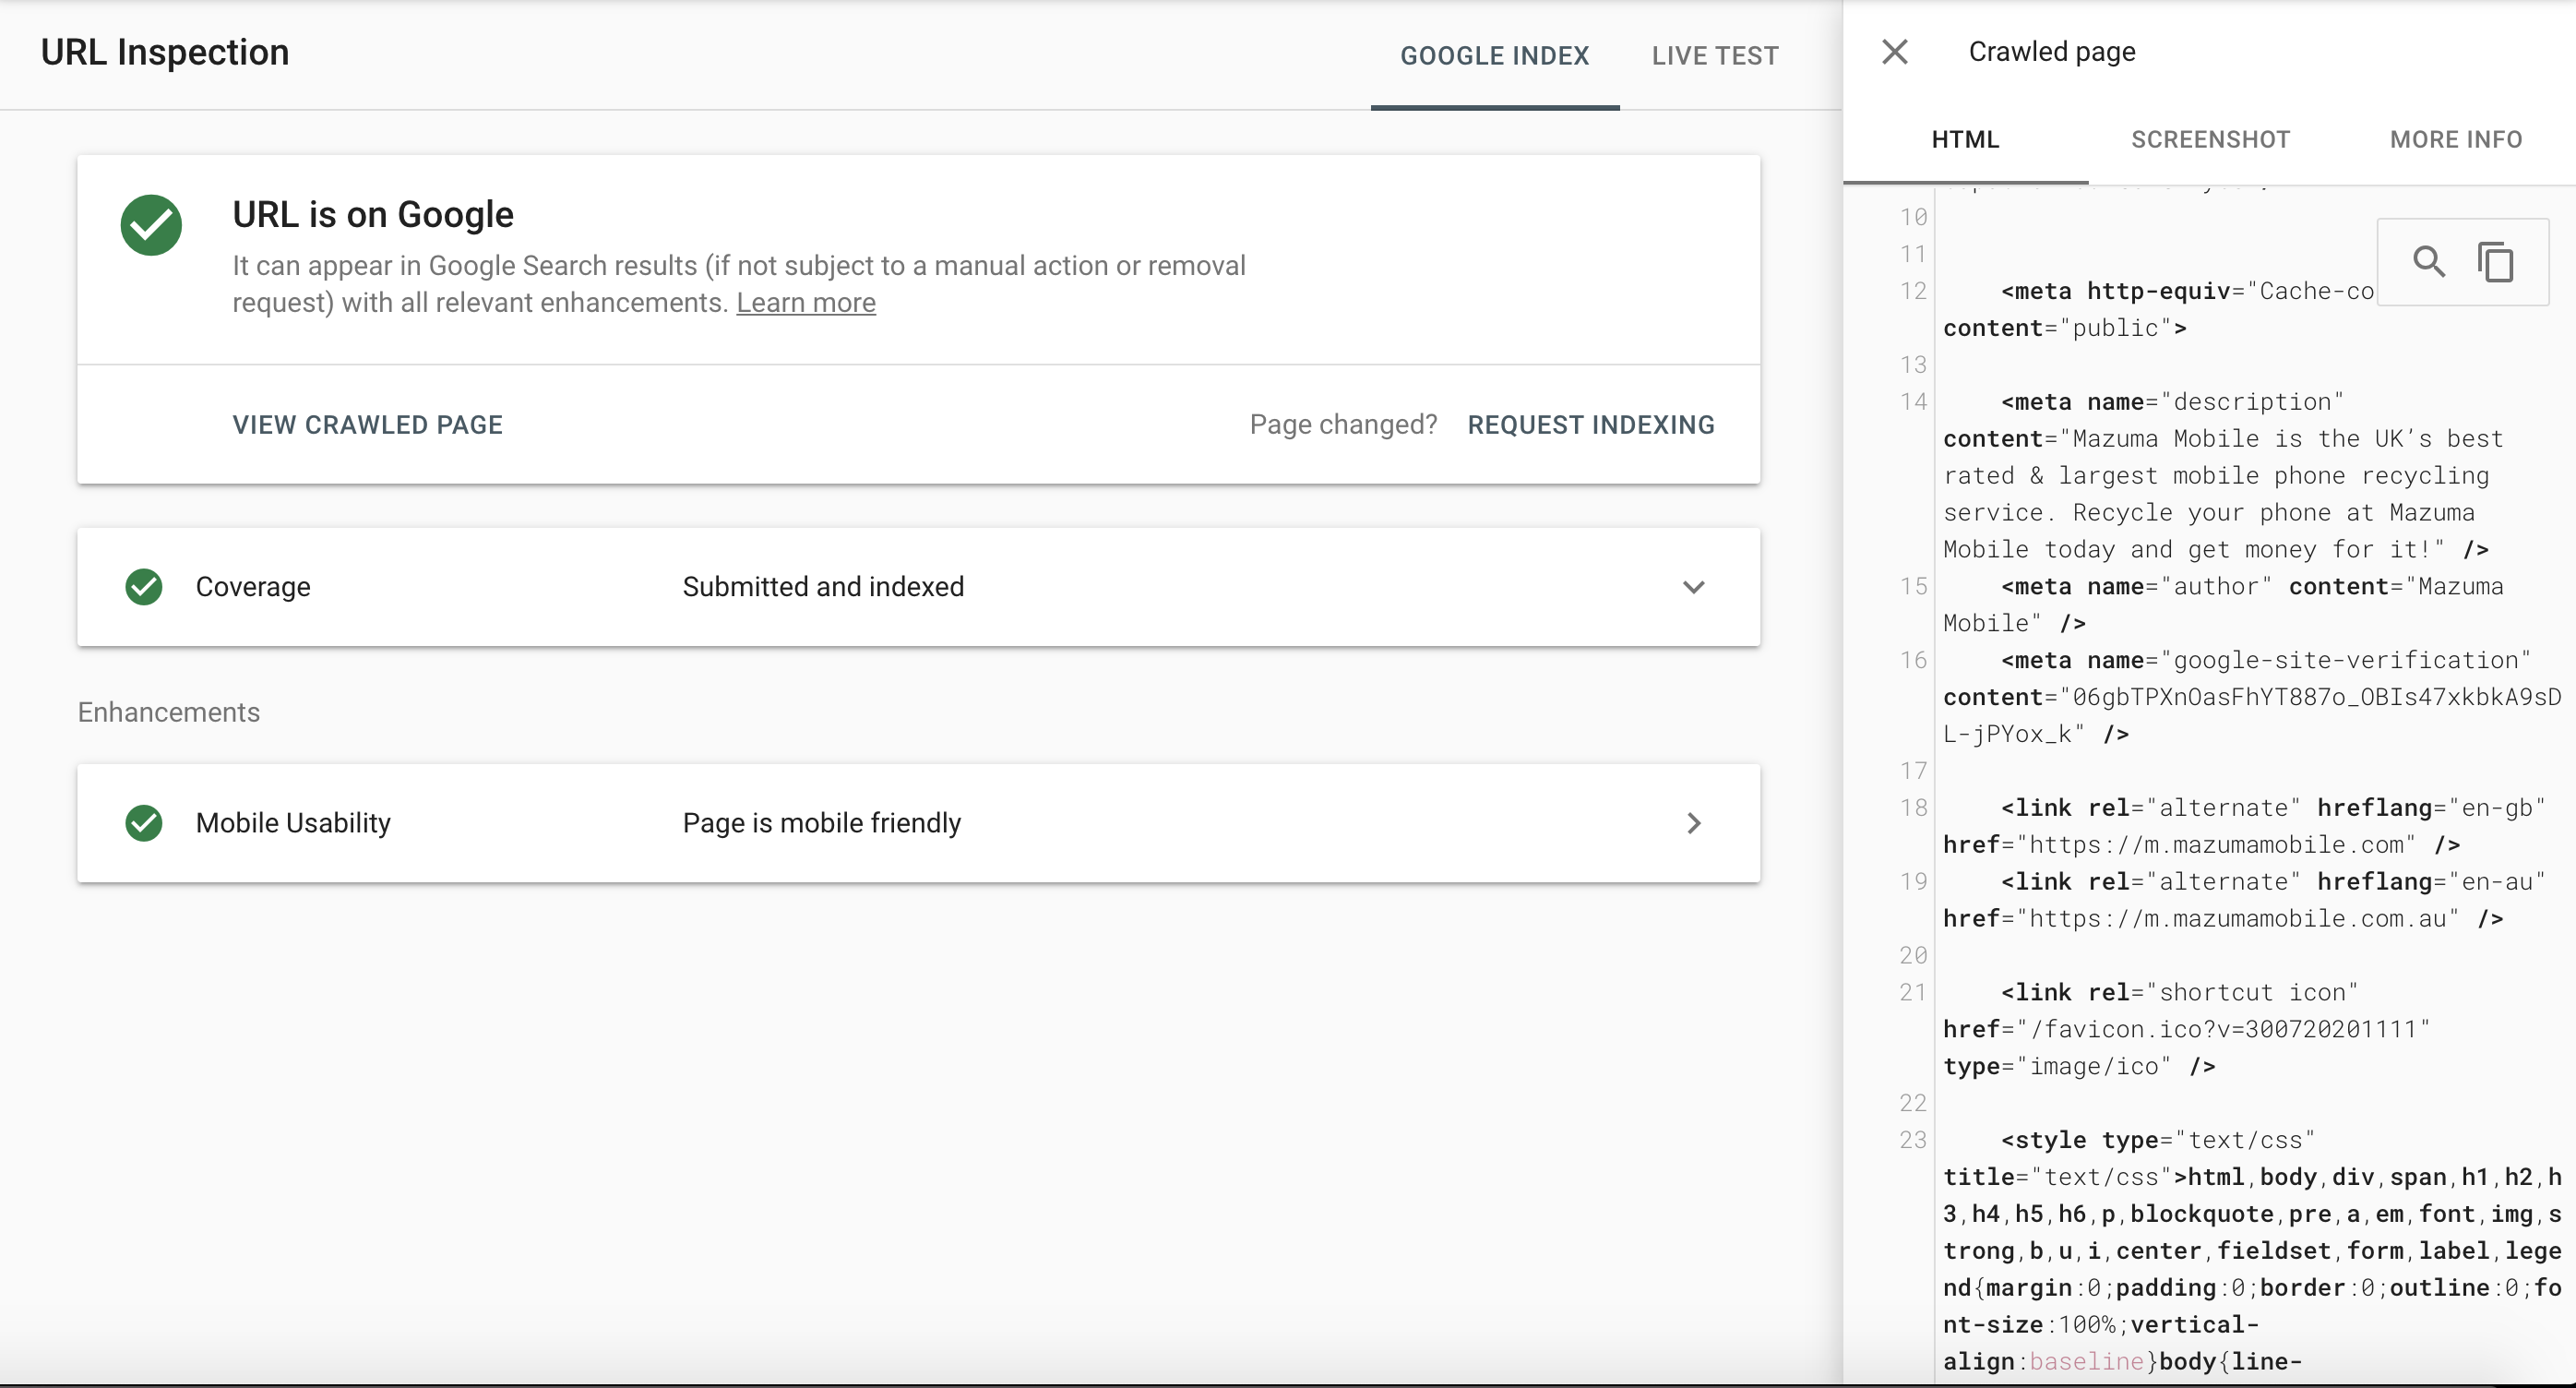Image resolution: width=2576 pixels, height=1388 pixels.
Task: Open the Screenshot tab
Action: coord(2210,140)
